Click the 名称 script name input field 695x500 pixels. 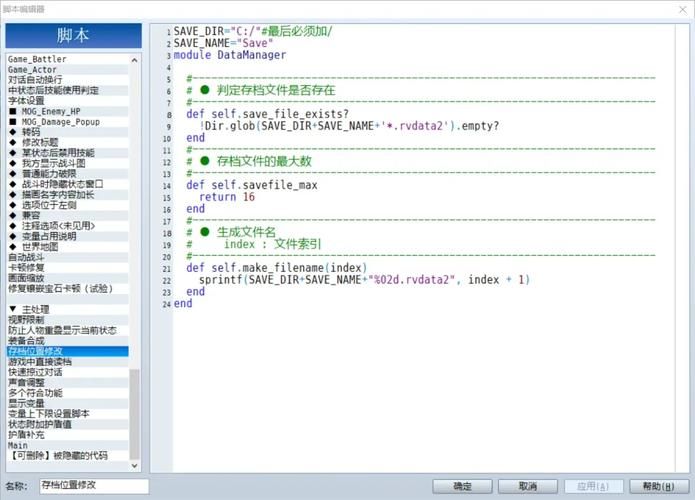(x=93, y=486)
